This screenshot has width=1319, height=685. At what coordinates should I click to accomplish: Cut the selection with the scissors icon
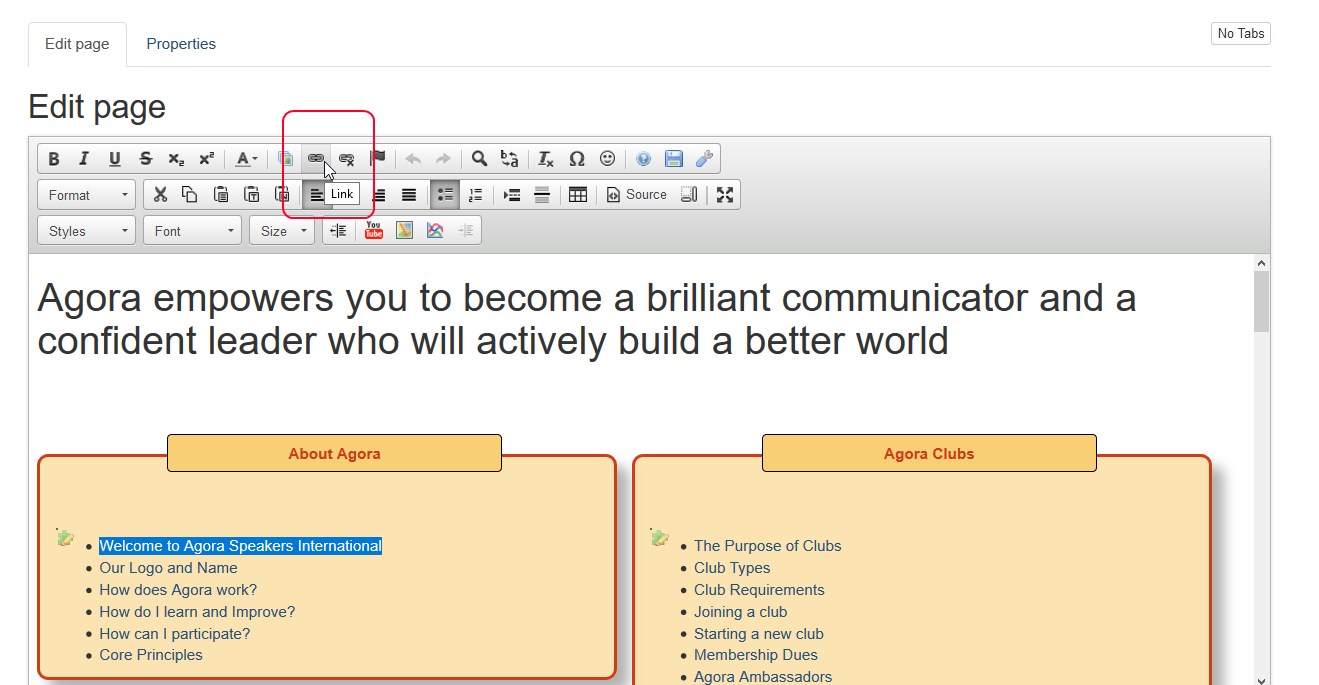(160, 195)
